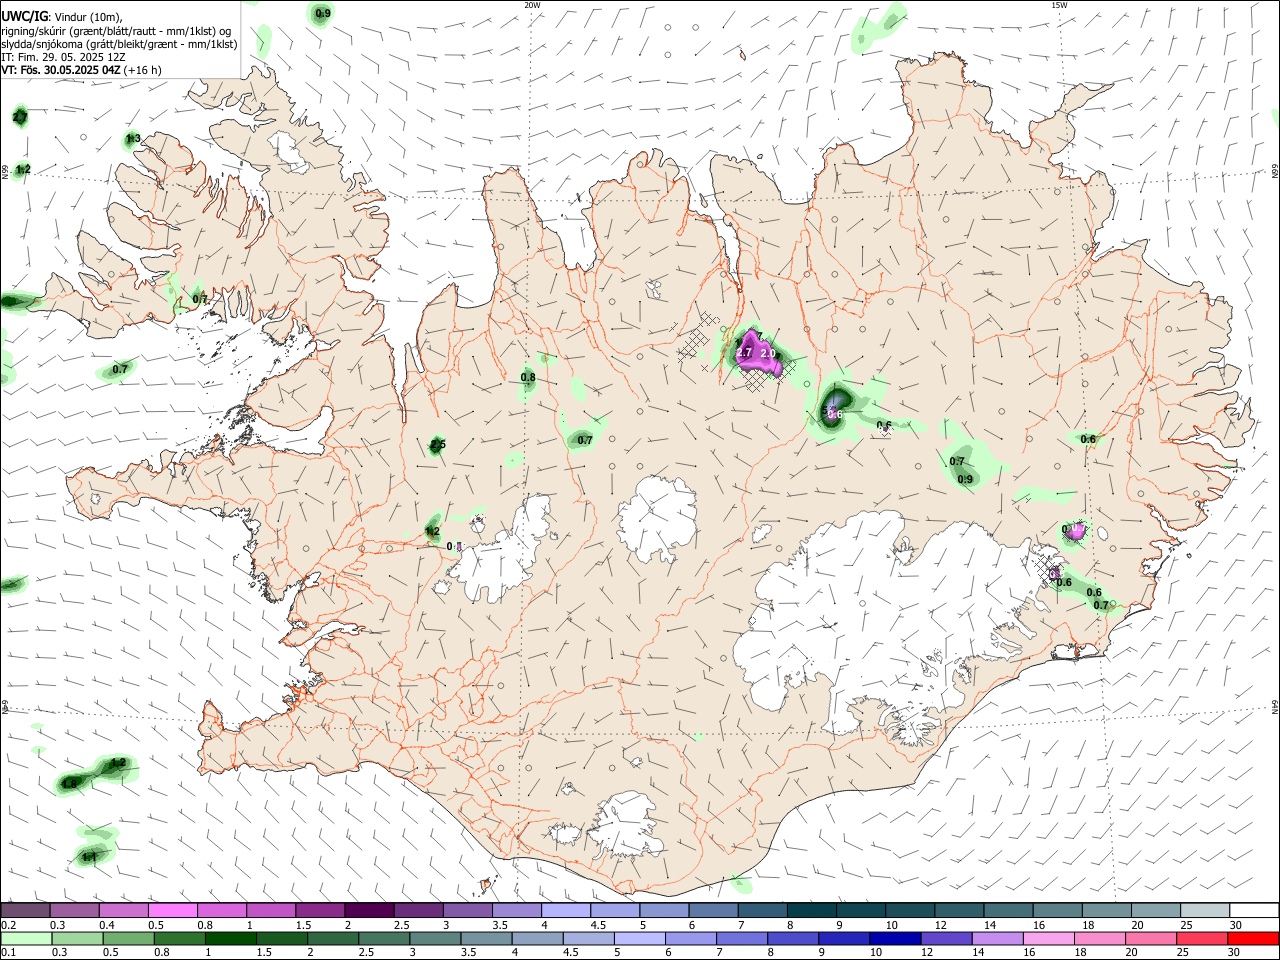Click the 2.5 value on the dark green spot
The width and height of the screenshot is (1280, 960).
(x=438, y=445)
